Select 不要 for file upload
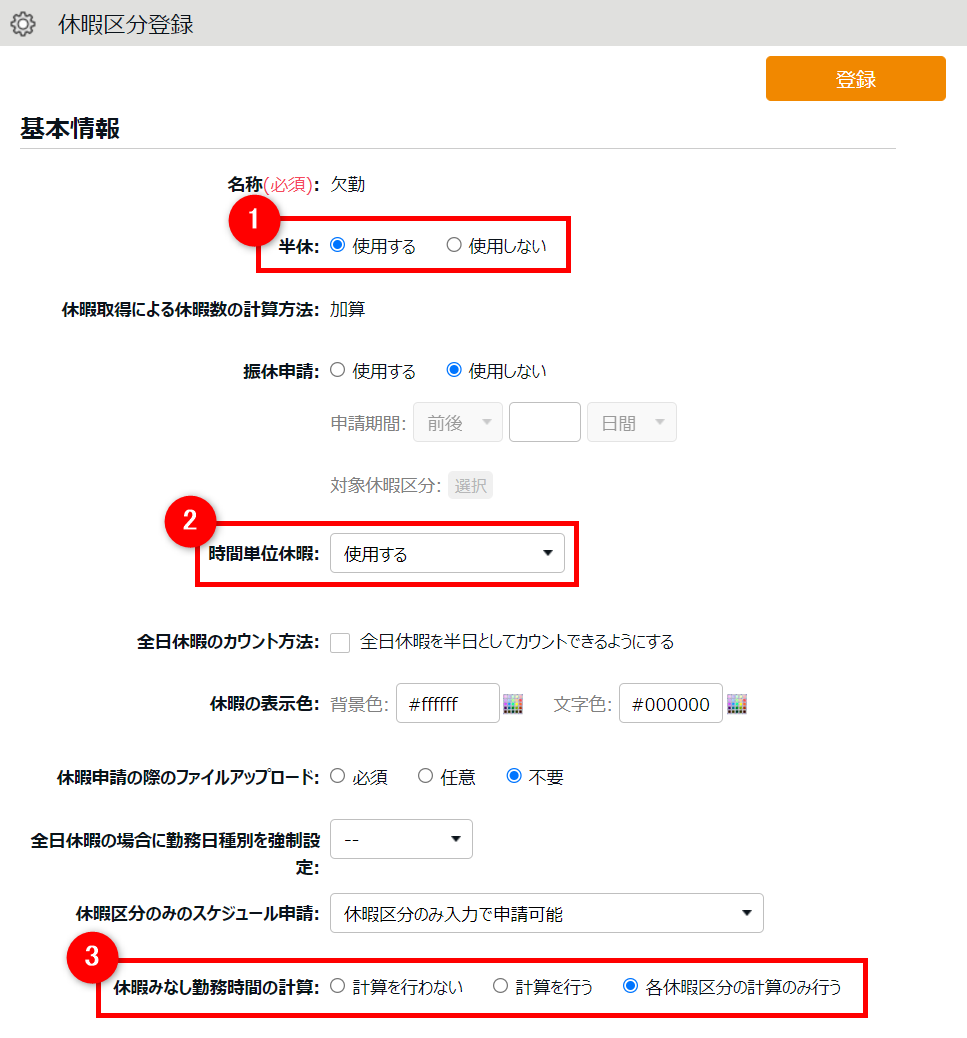Image resolution: width=967 pixels, height=1038 pixels. [x=514, y=776]
